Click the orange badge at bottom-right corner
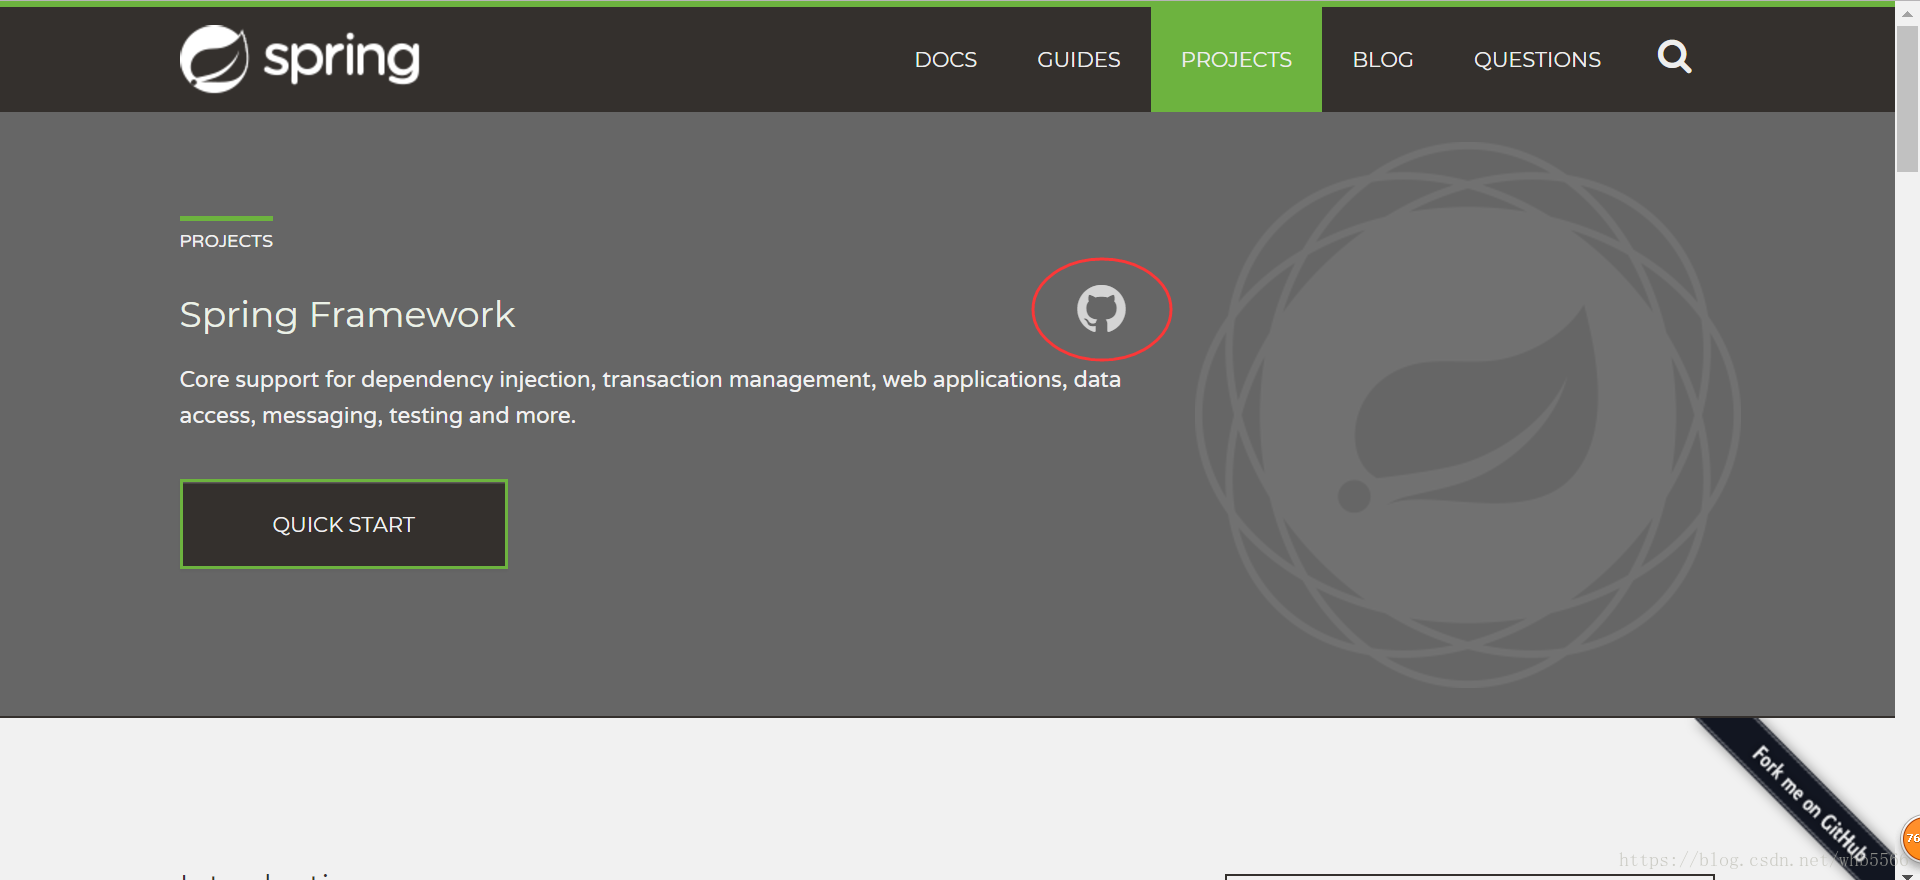Viewport: 1920px width, 880px height. pos(1910,838)
